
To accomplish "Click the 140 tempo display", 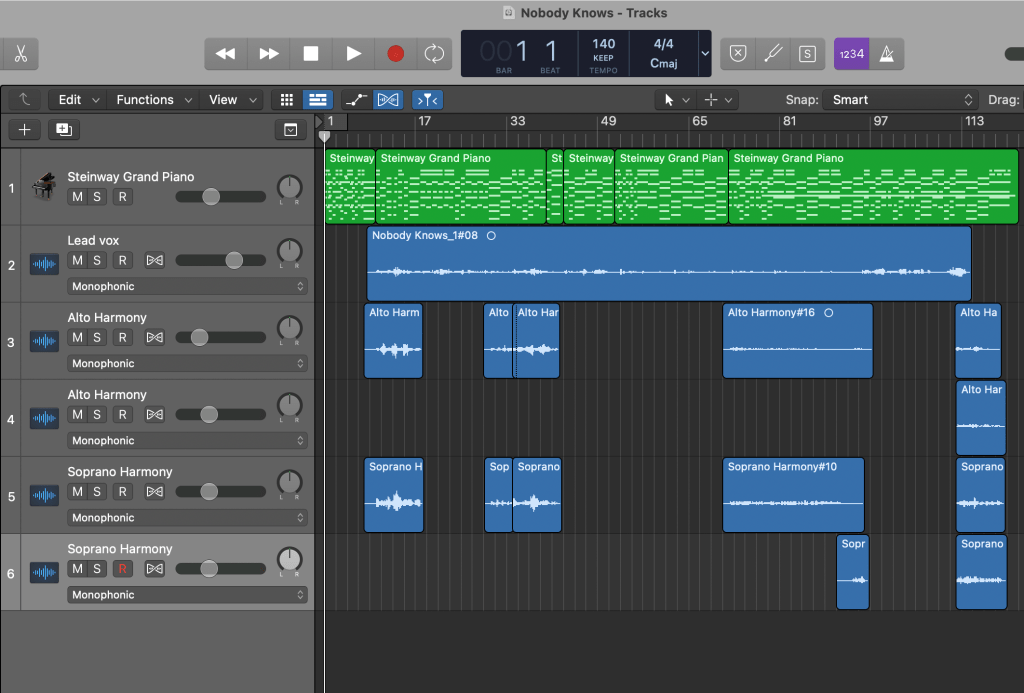I will pos(603,50).
